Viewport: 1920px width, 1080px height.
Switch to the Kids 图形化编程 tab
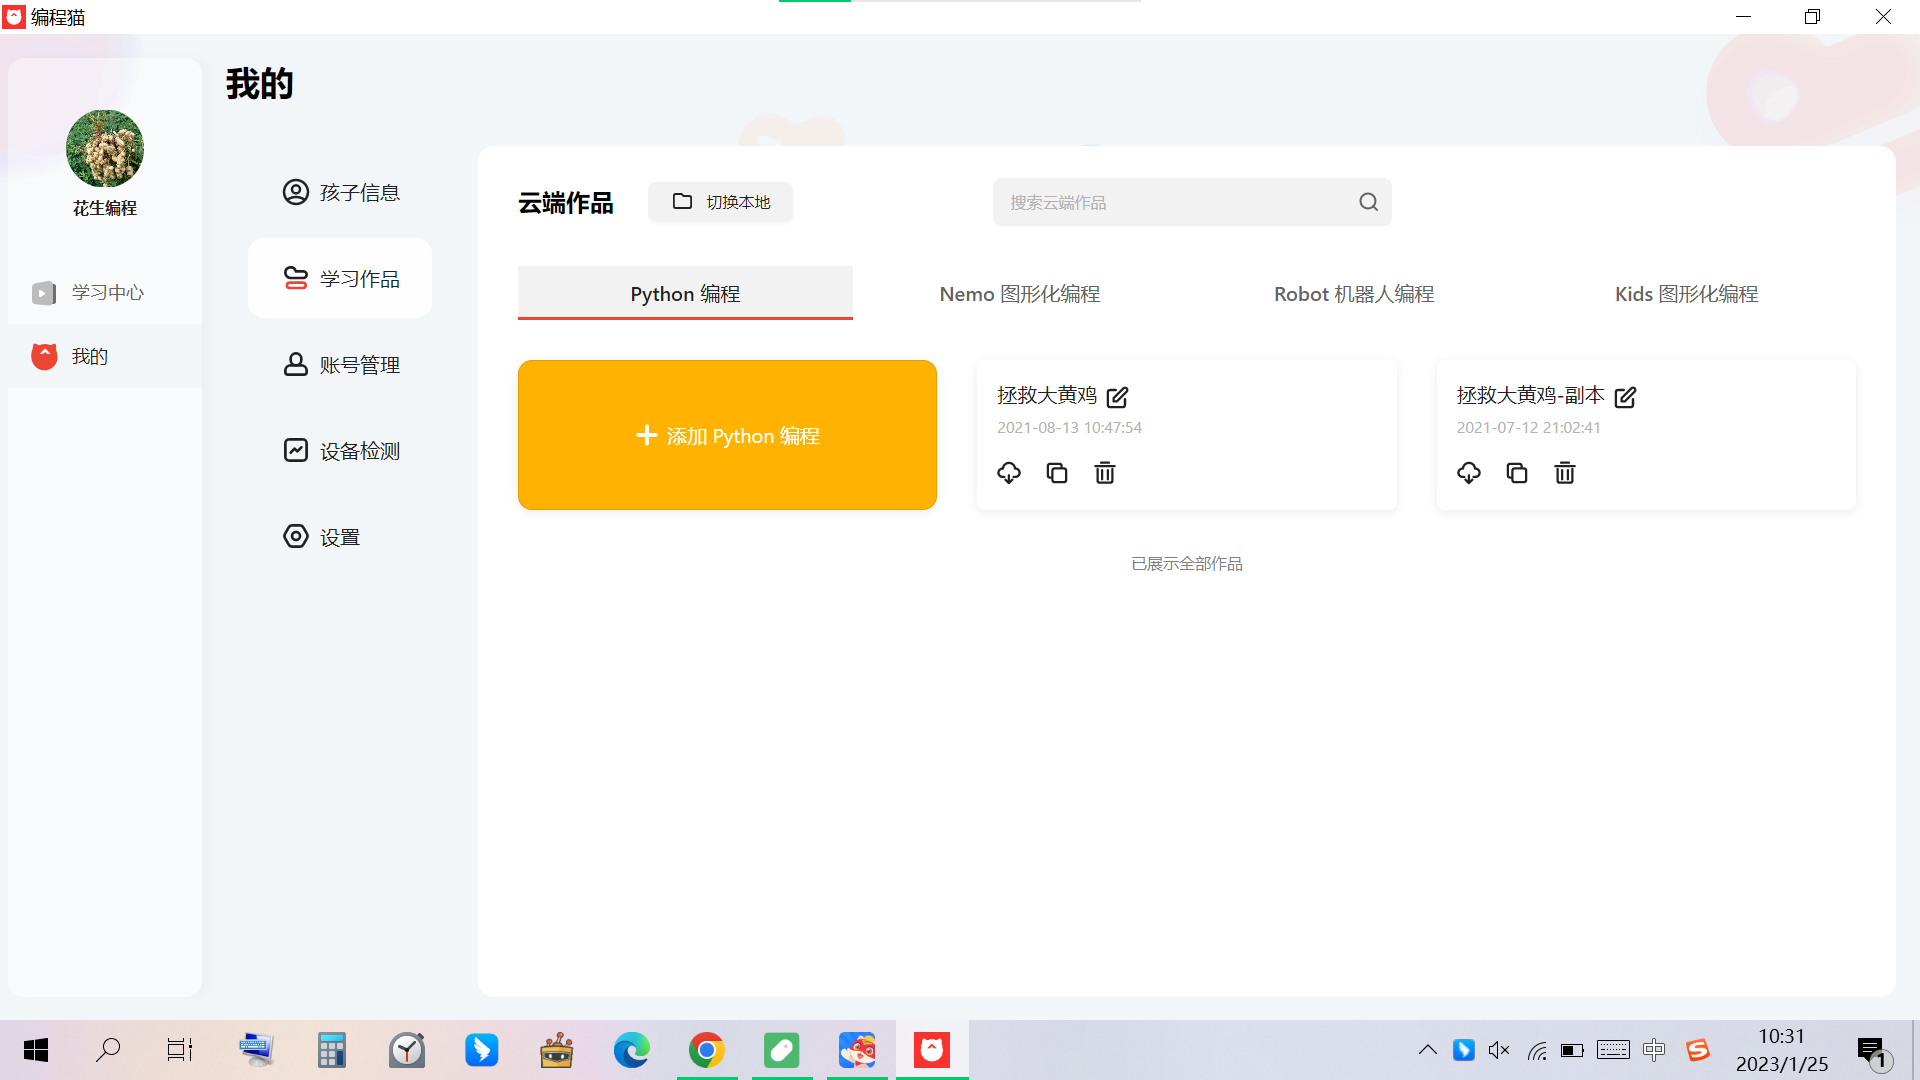pyautogui.click(x=1687, y=293)
